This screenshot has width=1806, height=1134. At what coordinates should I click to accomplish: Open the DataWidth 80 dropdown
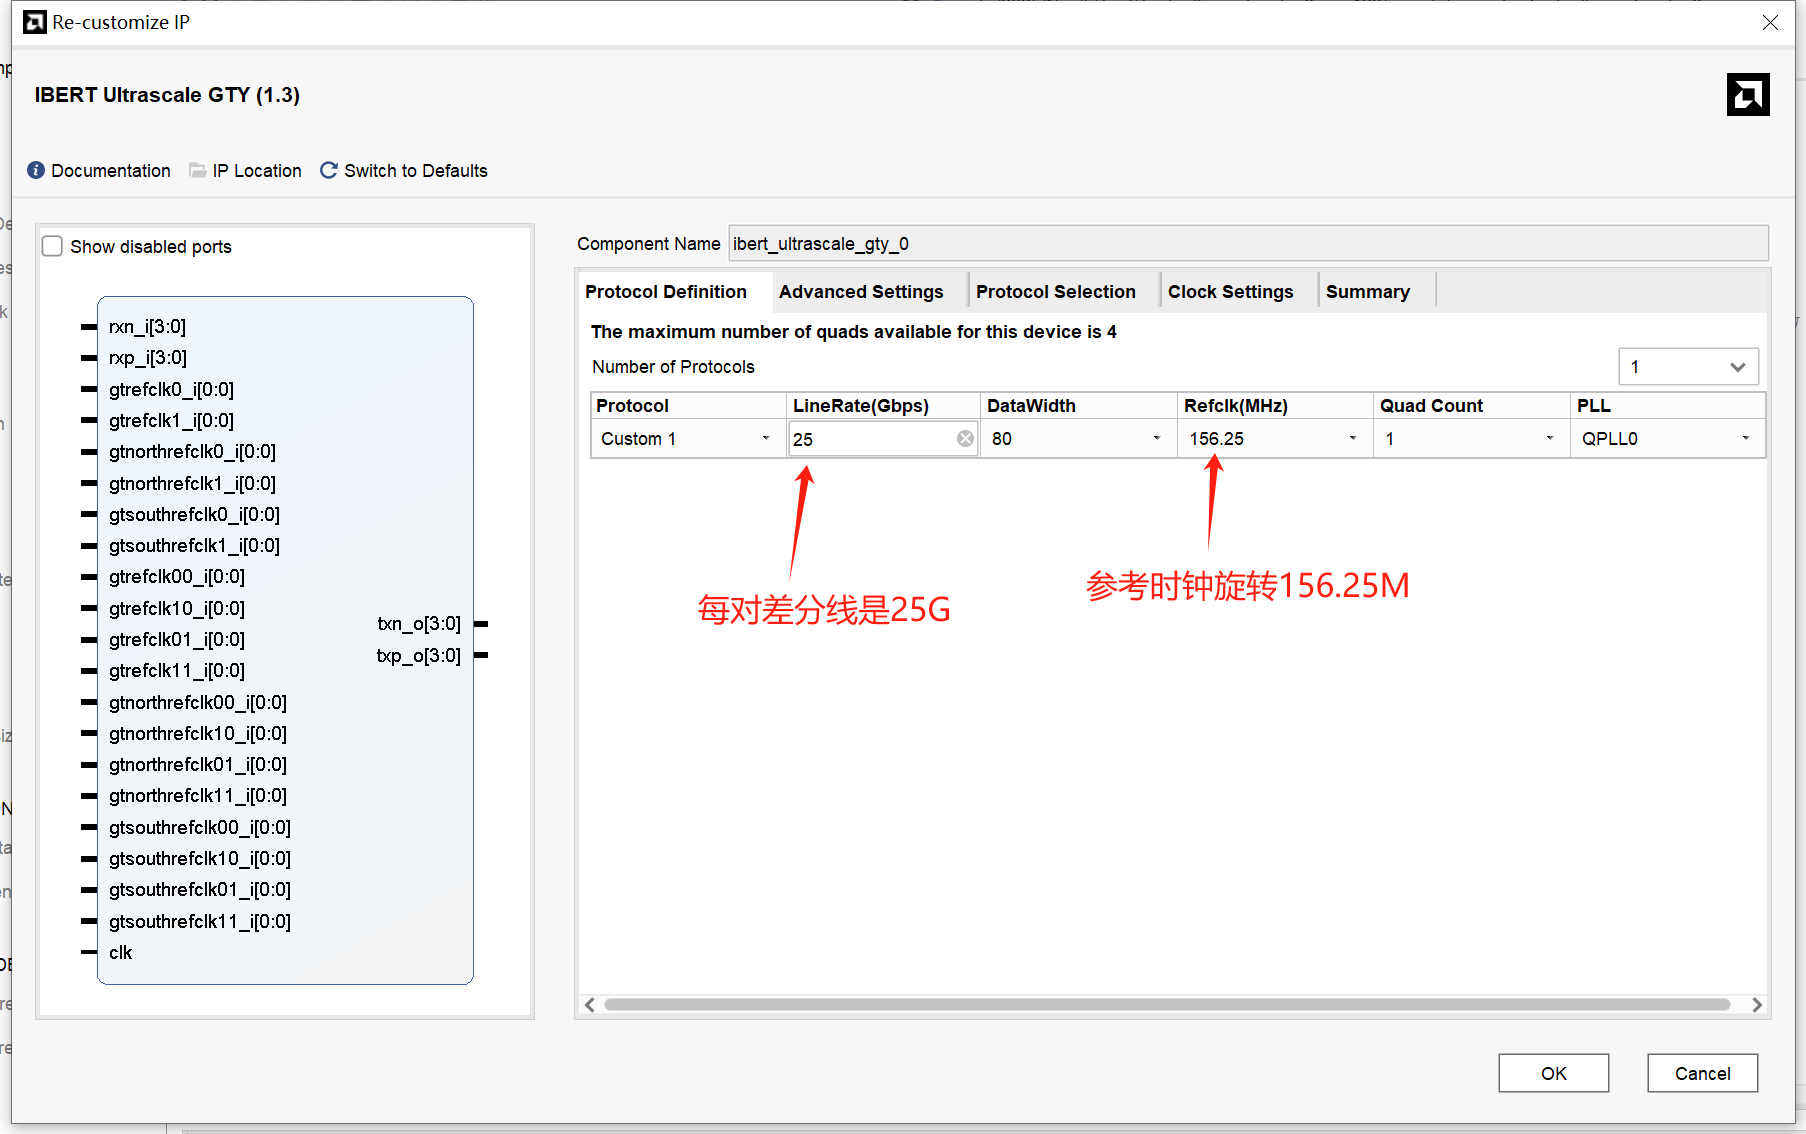tap(1077, 438)
